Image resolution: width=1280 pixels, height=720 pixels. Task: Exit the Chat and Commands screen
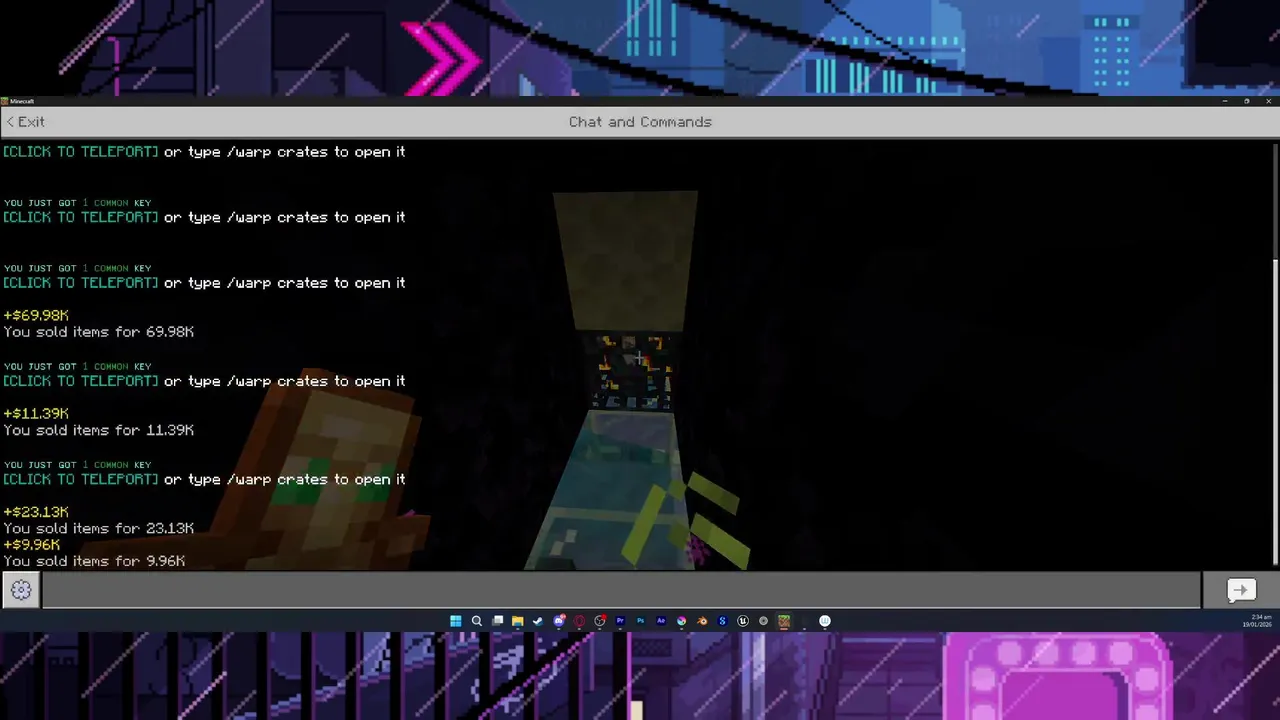[25, 121]
